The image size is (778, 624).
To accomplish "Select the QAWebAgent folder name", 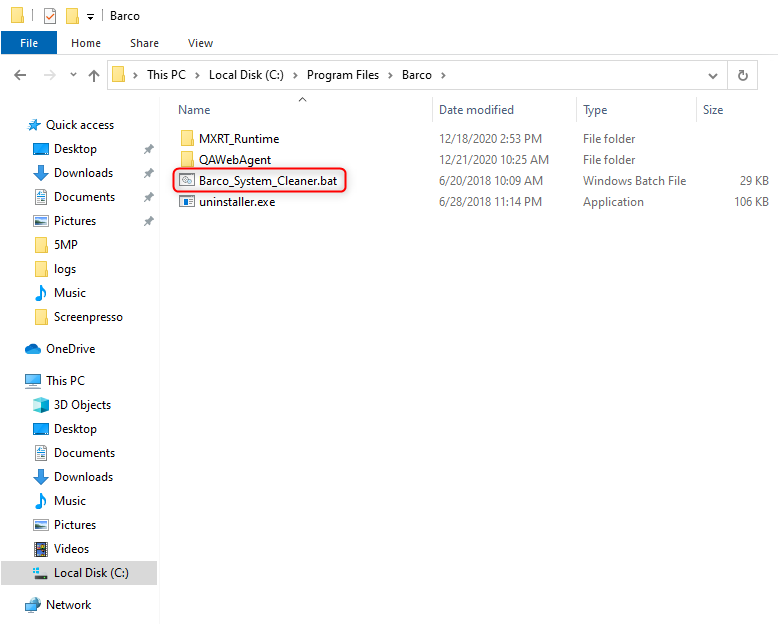I will (235, 160).
